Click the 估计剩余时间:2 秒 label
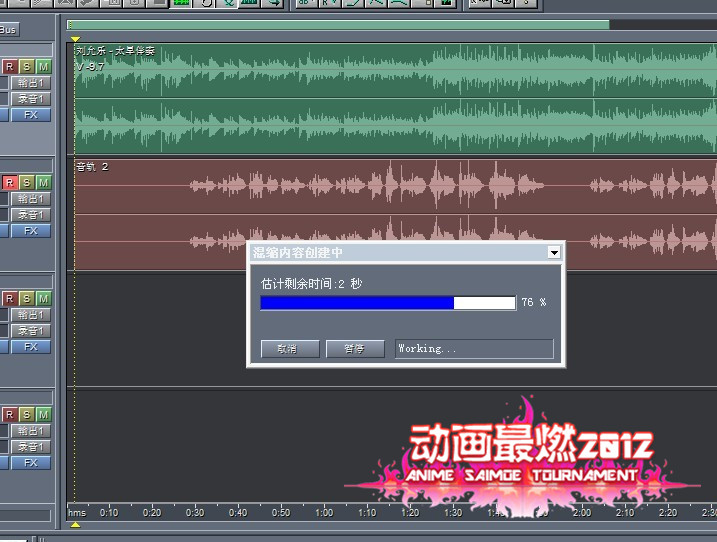 click(311, 284)
